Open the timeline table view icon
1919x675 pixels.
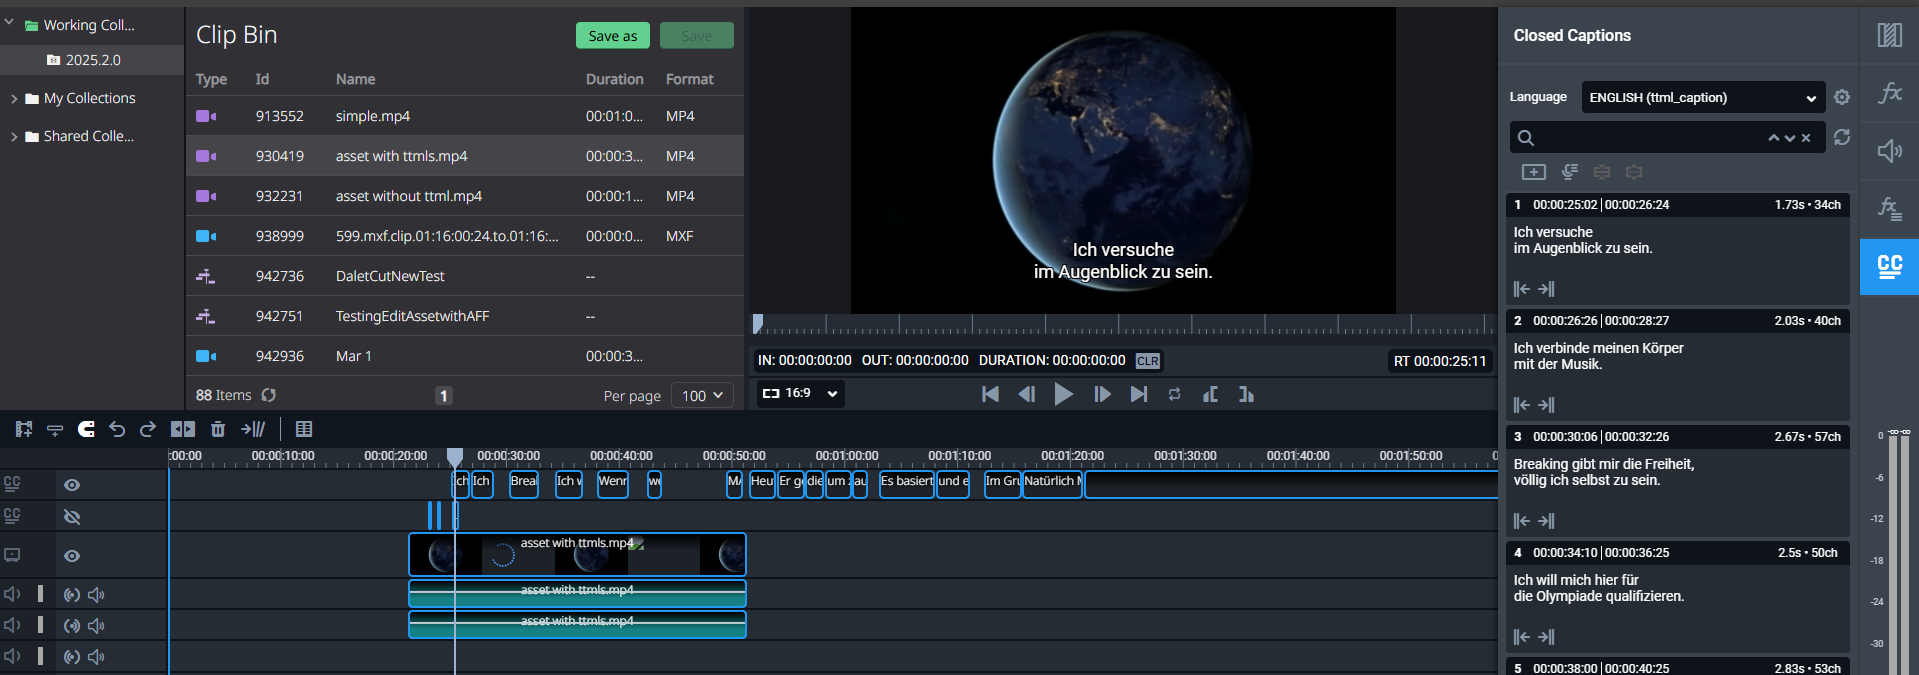(x=304, y=429)
